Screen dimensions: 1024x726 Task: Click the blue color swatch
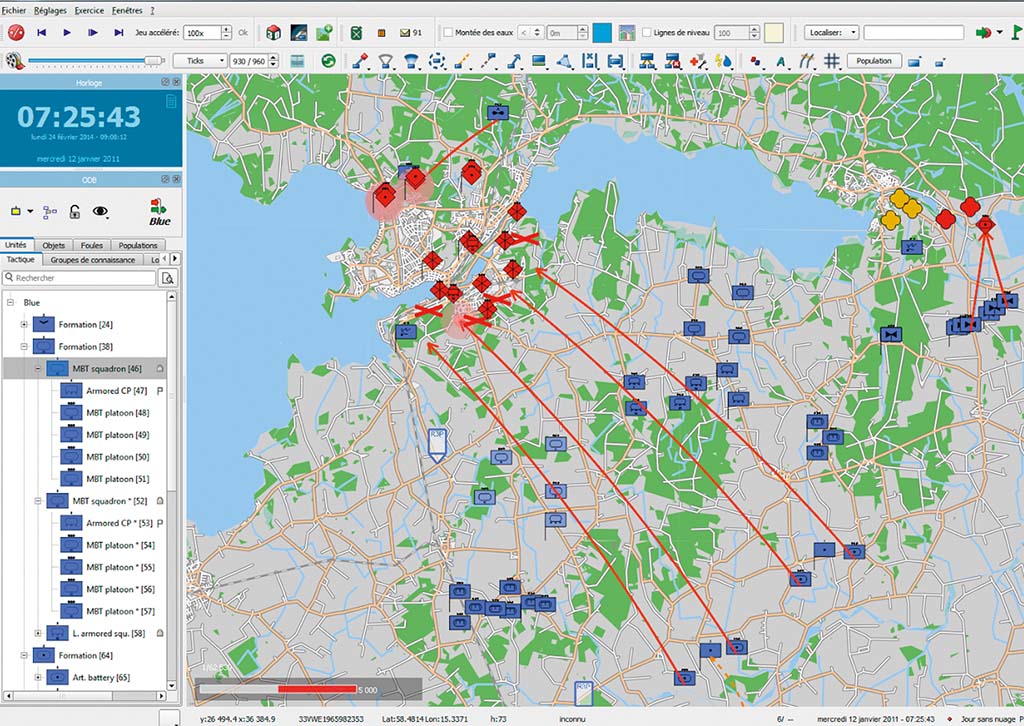[x=602, y=33]
